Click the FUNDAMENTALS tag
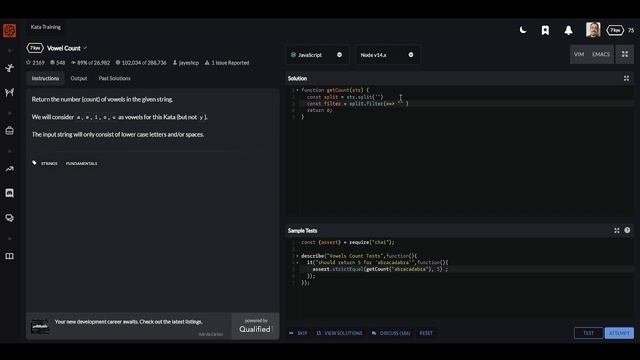Screen dimensions: 640x360 click(82, 164)
